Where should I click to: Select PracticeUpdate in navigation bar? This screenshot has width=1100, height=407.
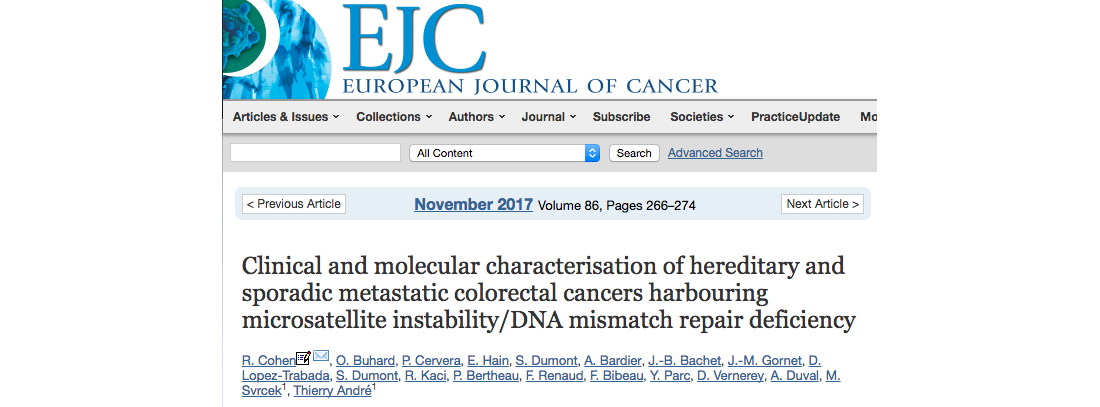point(796,117)
